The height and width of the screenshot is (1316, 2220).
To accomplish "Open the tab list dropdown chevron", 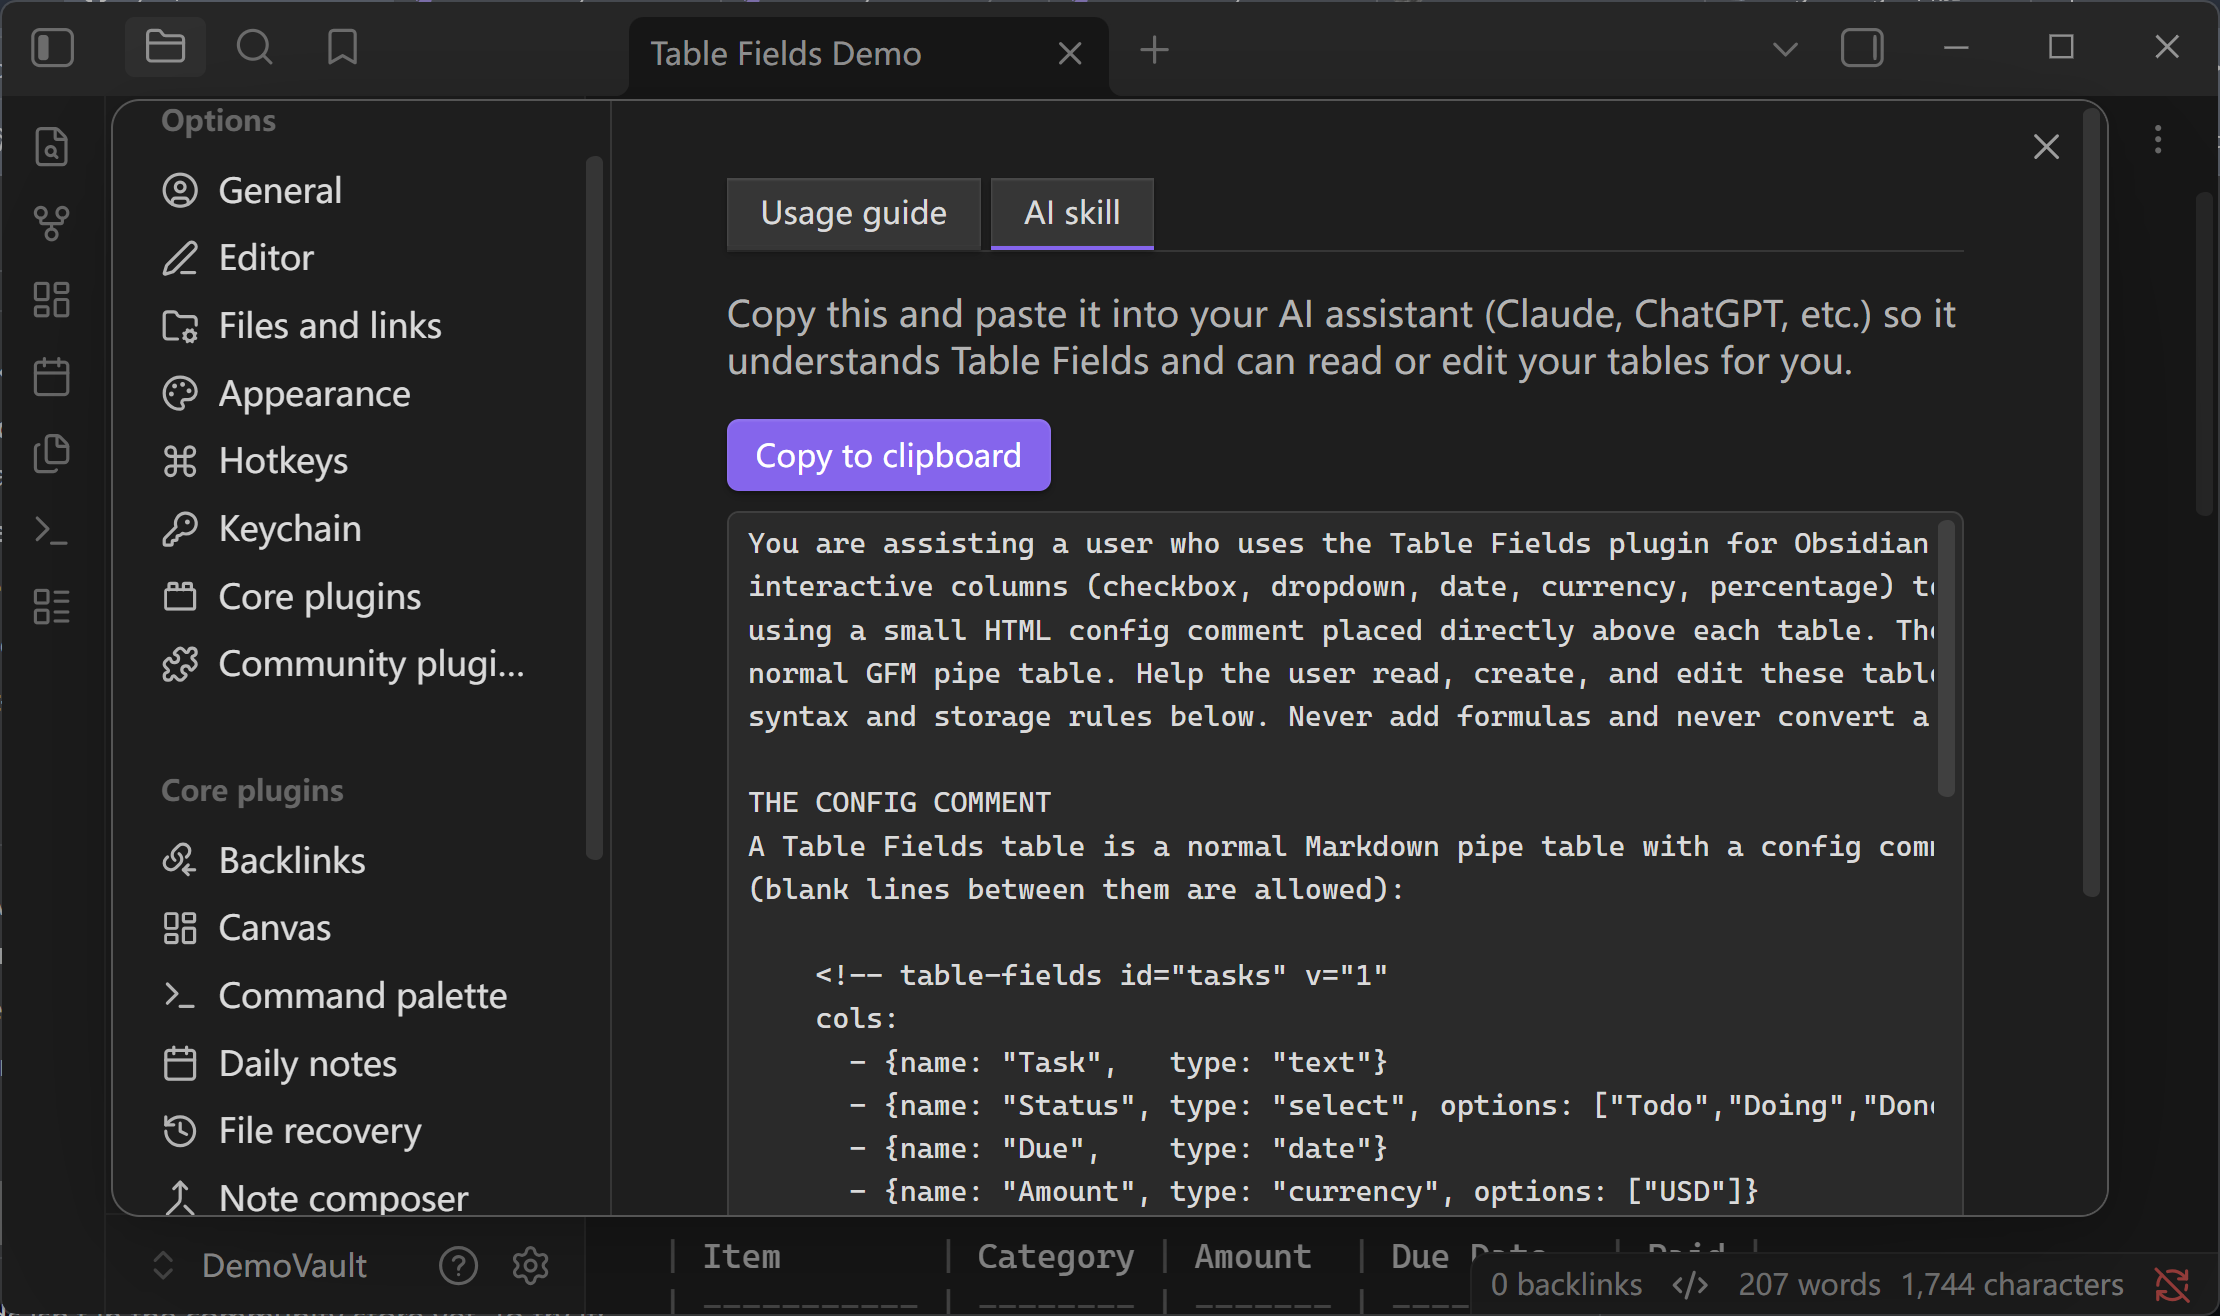I will [1785, 48].
